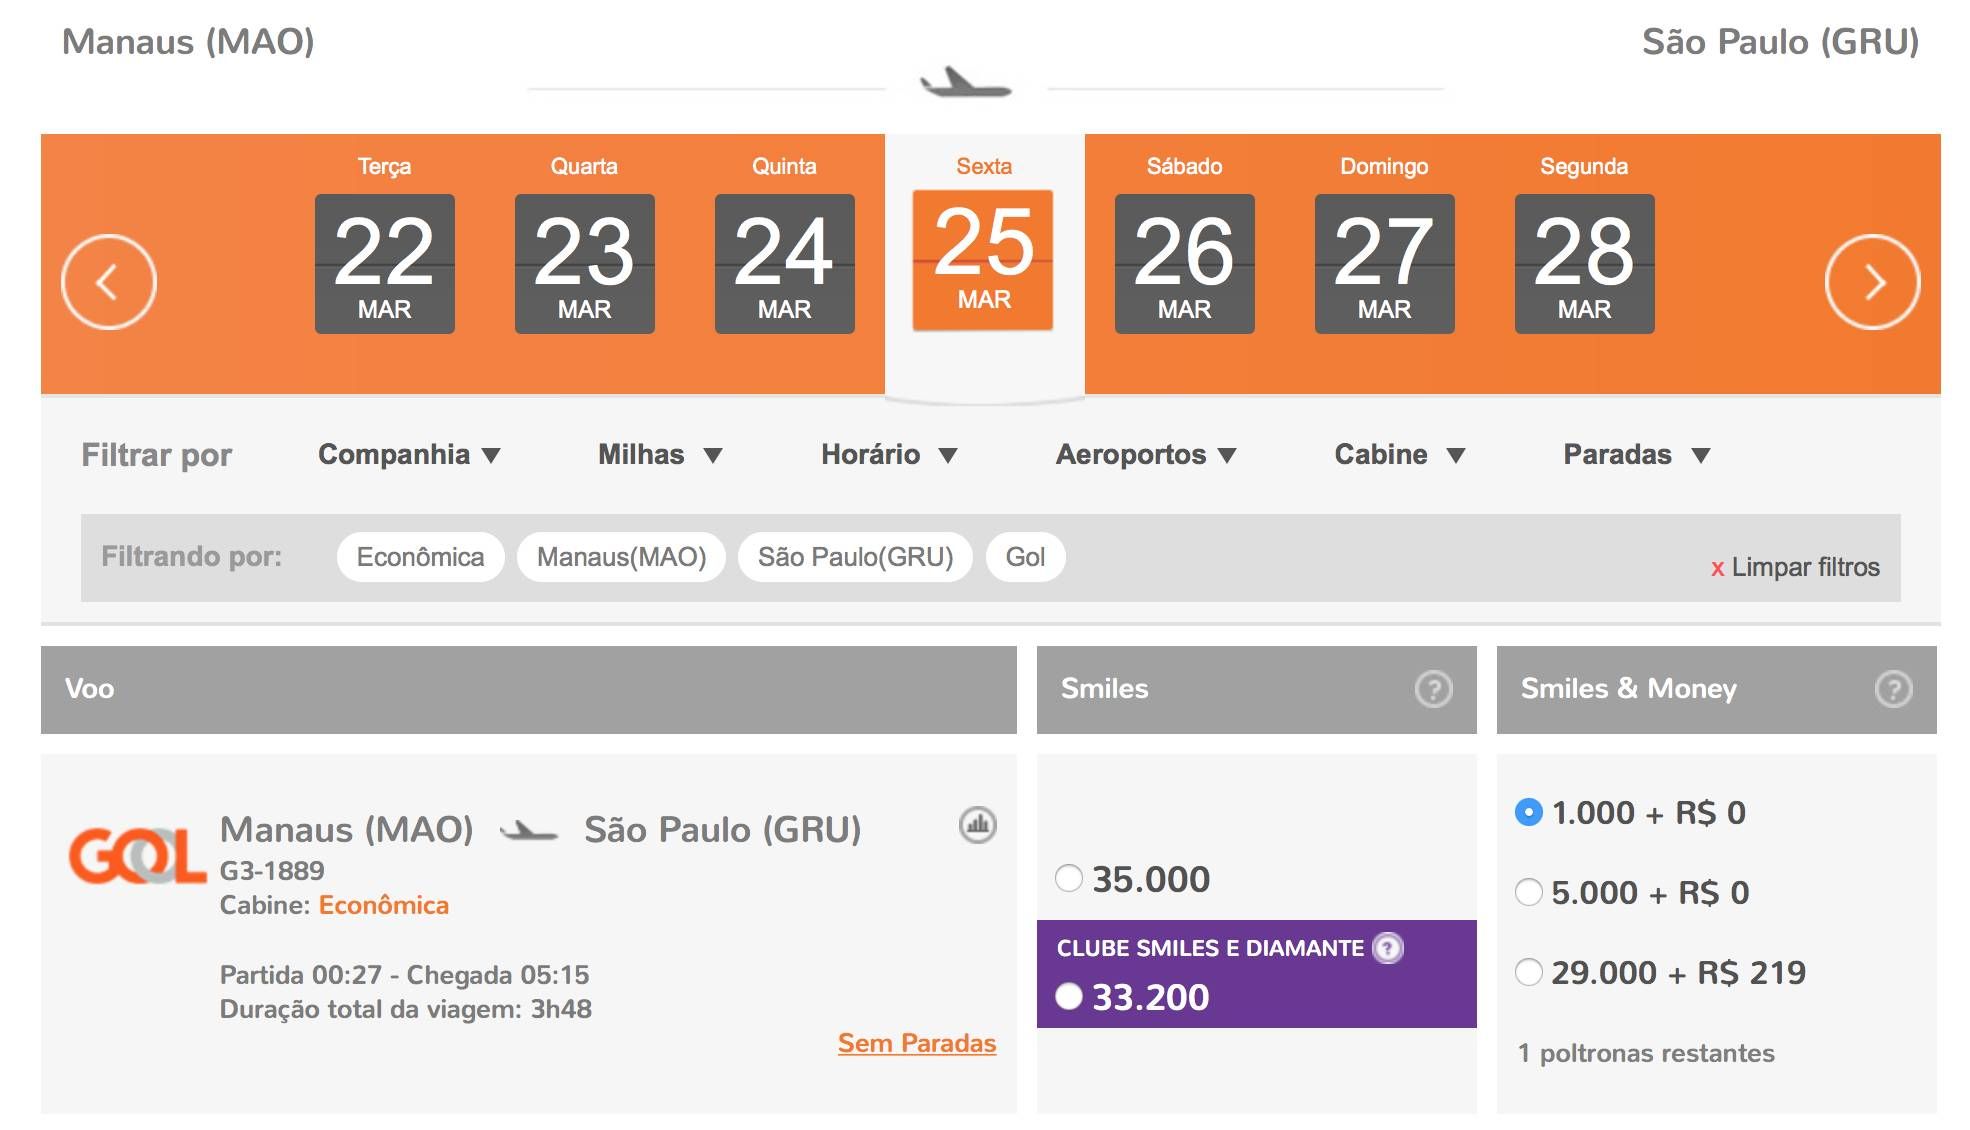Image resolution: width=1970 pixels, height=1130 pixels.
Task: Choose the 5.000 + R$ 0 option
Action: point(1528,892)
